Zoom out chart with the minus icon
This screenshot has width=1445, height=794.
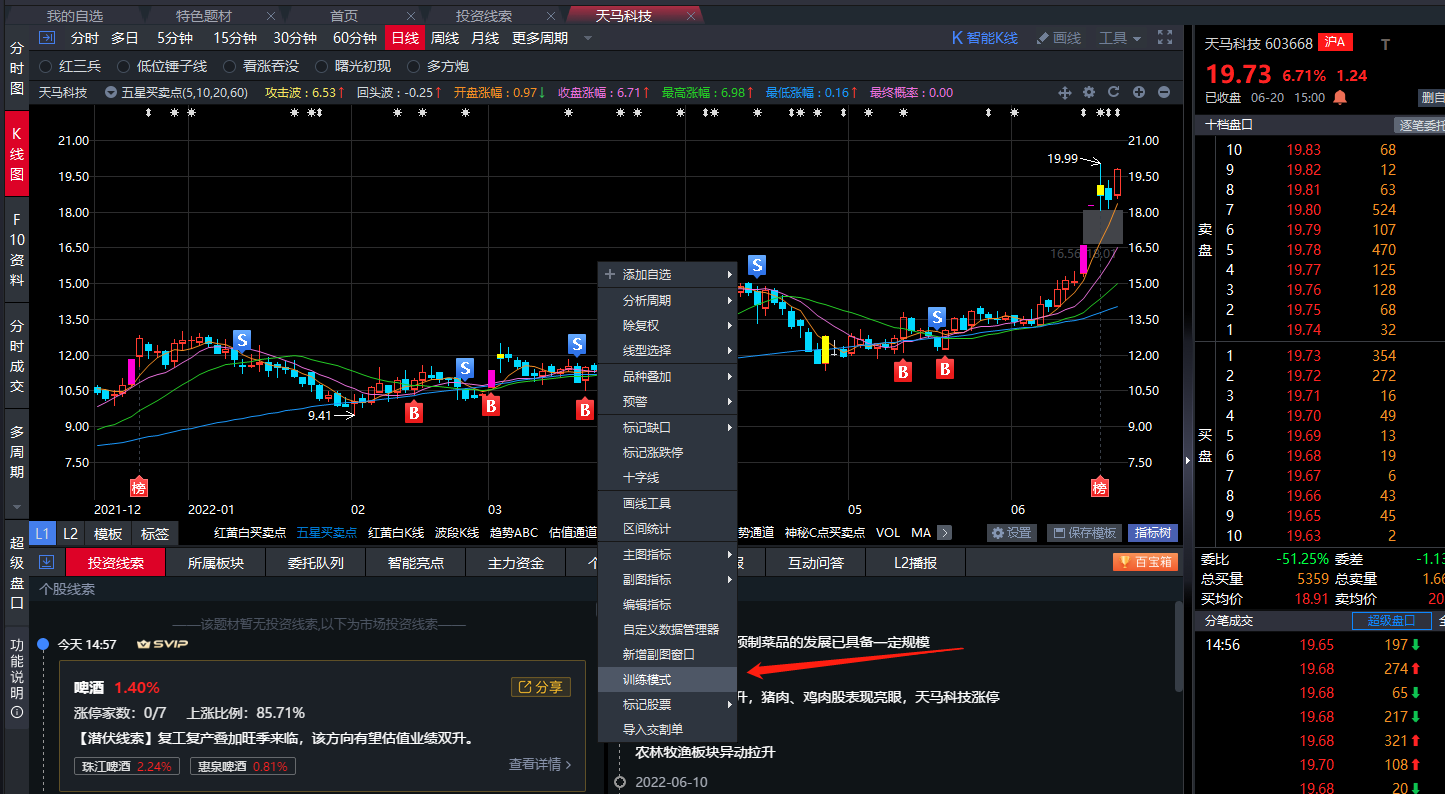click(x=1164, y=92)
